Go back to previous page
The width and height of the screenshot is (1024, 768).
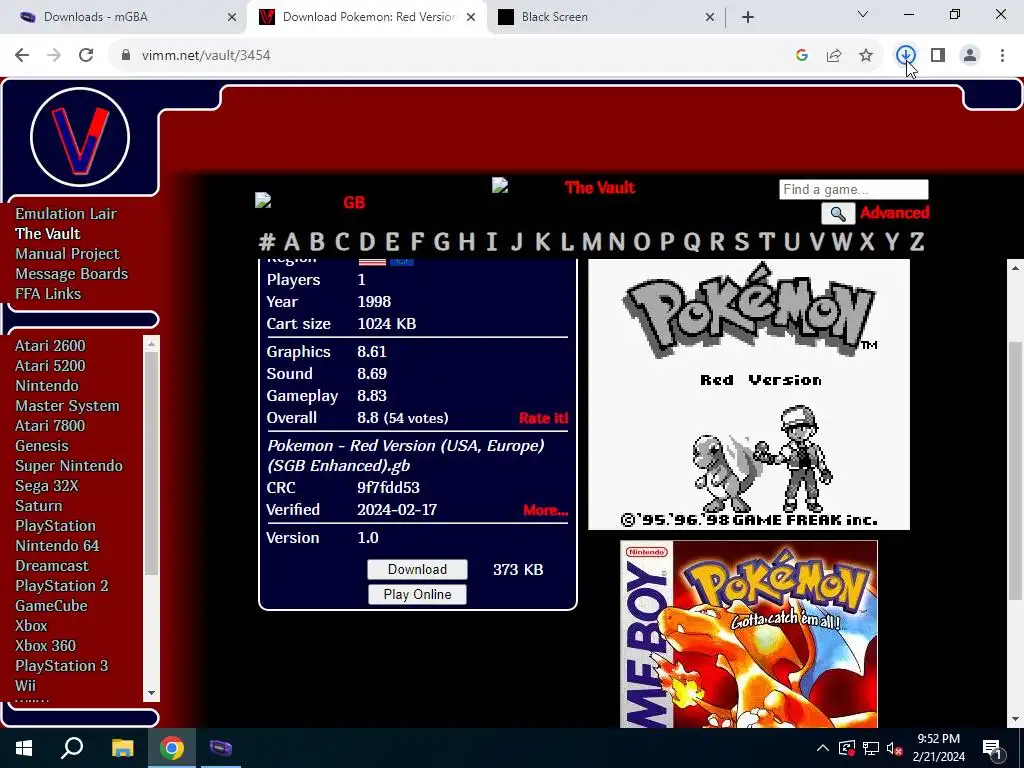pyautogui.click(x=22, y=56)
